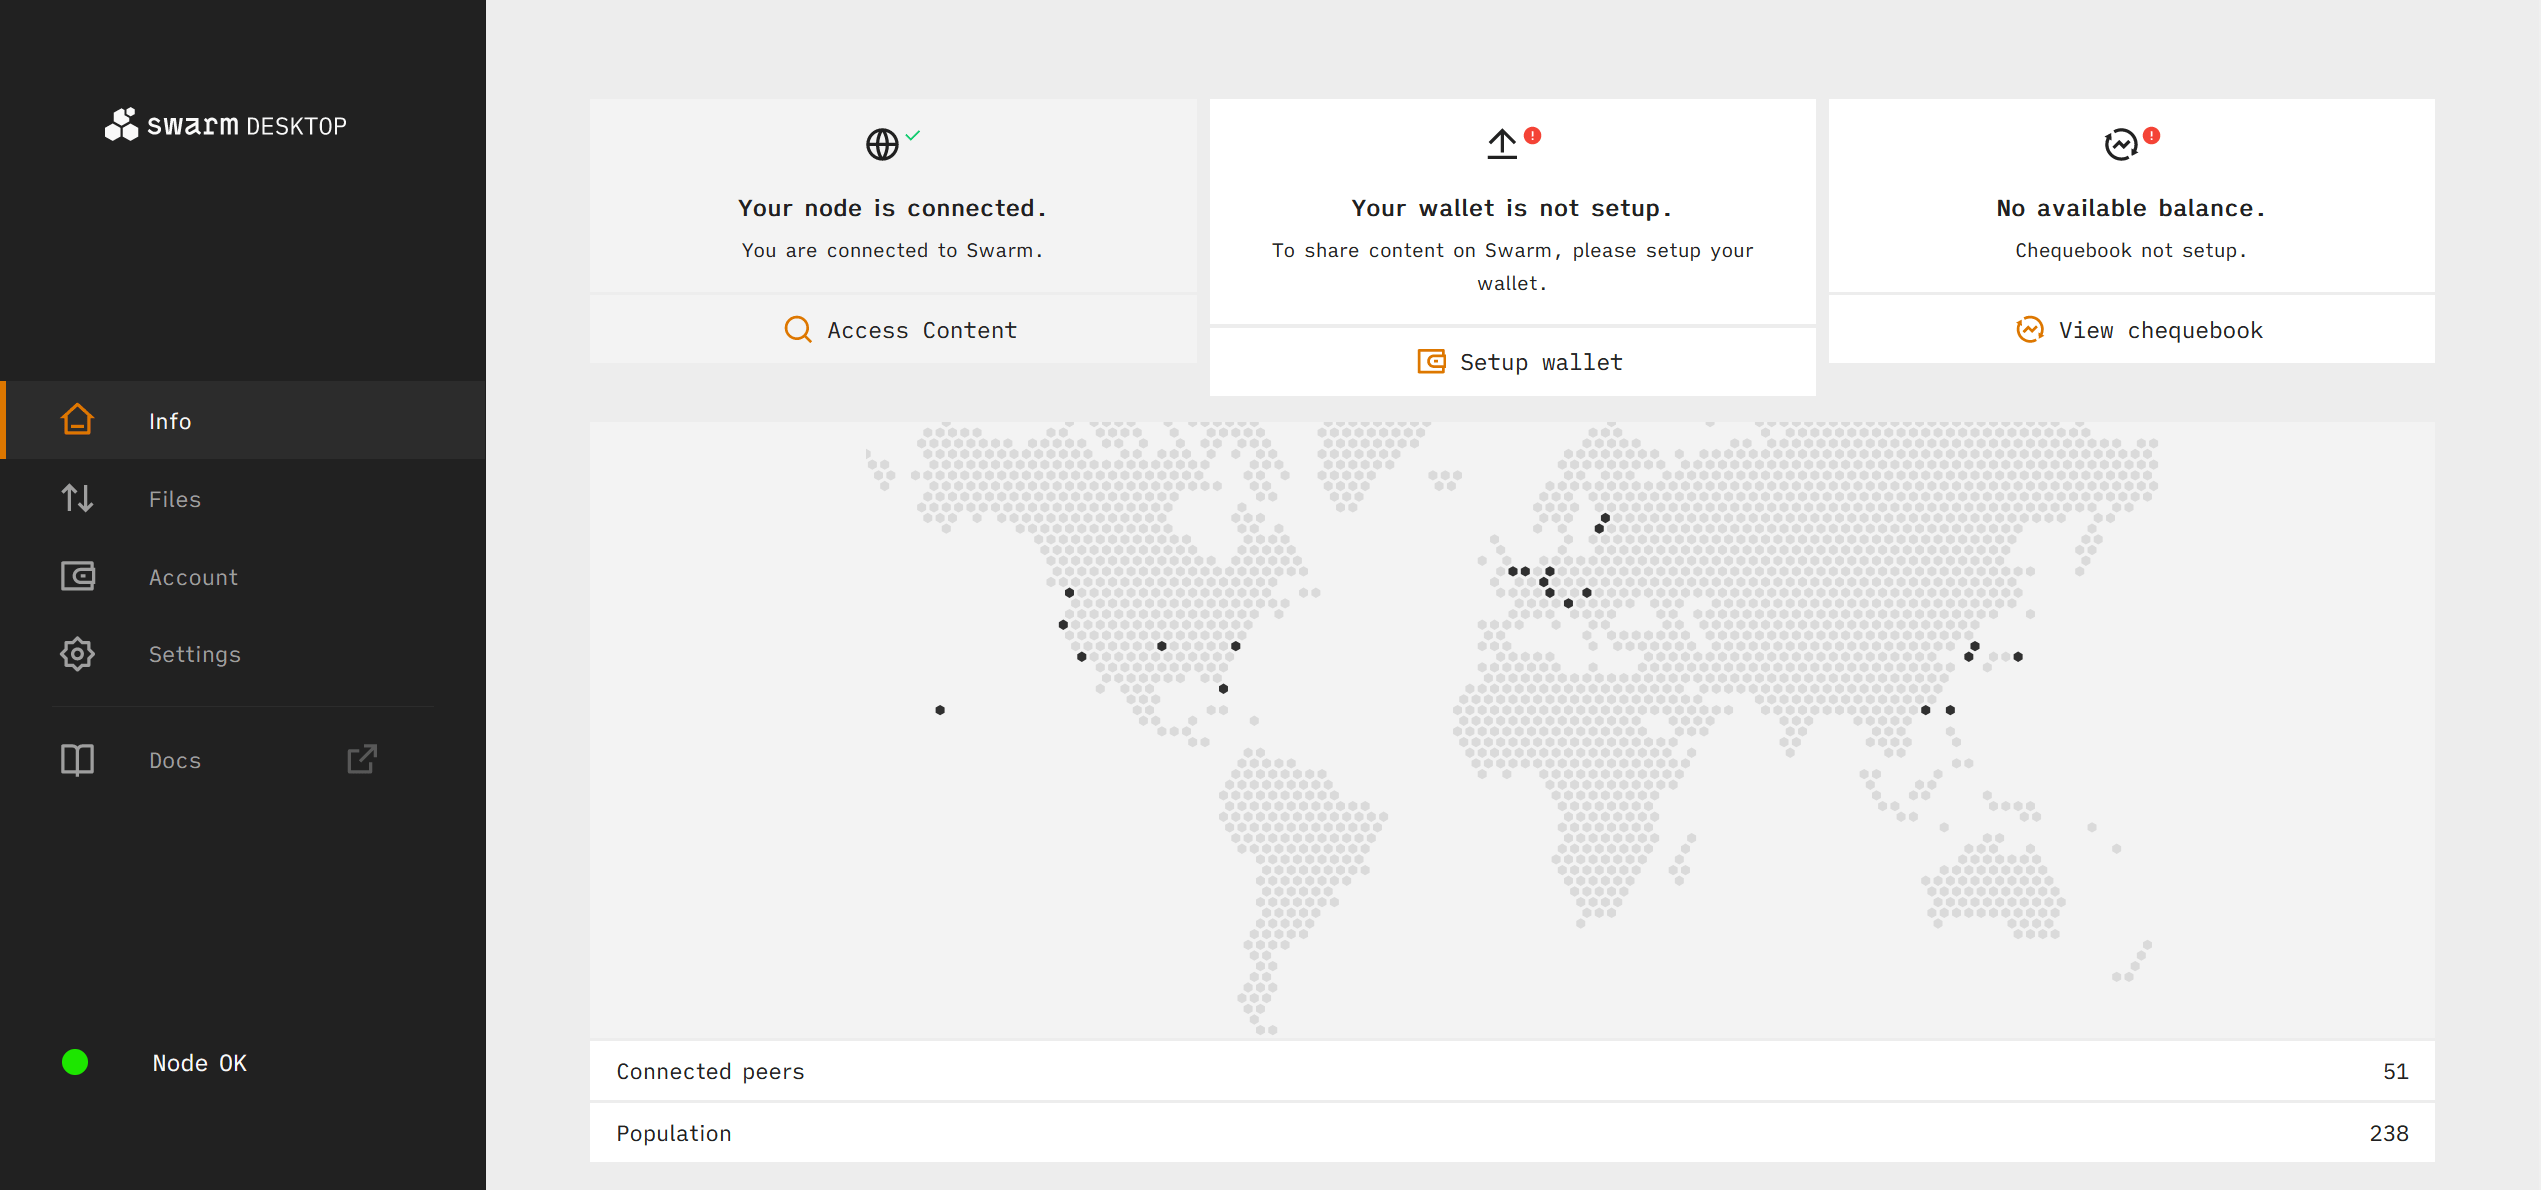Click the green Node OK status dot

point(75,1062)
